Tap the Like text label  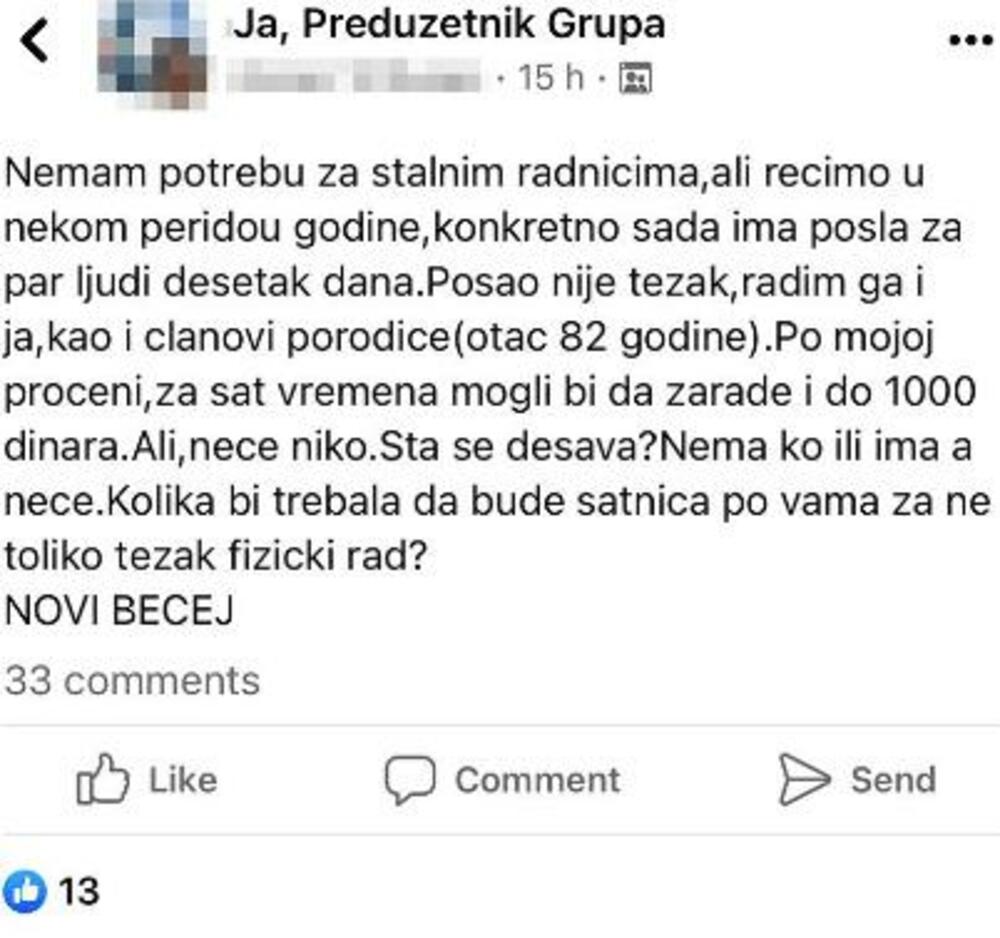tap(182, 780)
